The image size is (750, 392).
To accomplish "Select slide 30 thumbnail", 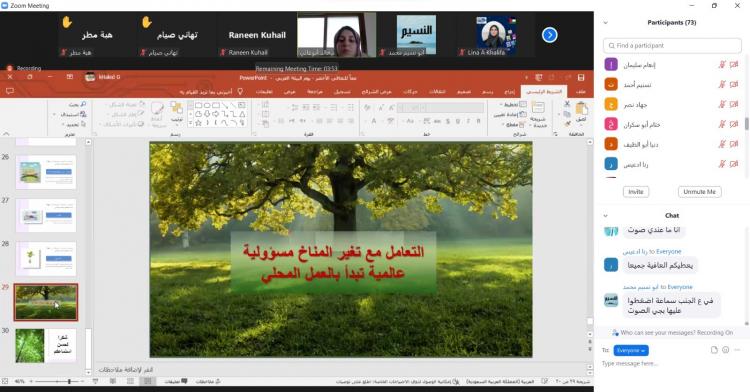I will pyautogui.click(x=45, y=345).
